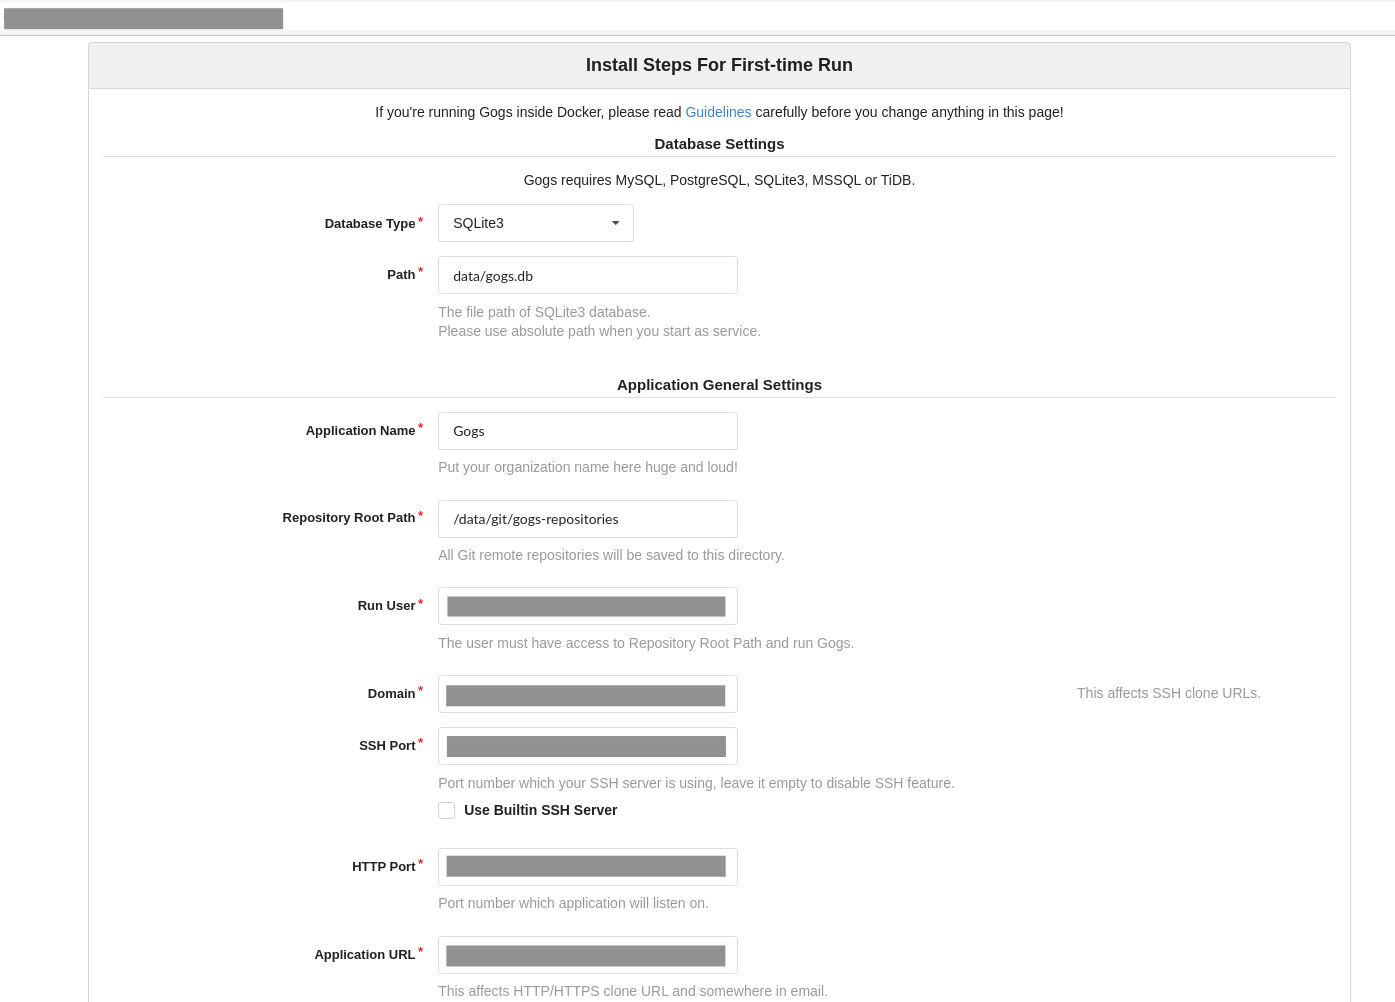Click 'Port number which your SSH server' hint
This screenshot has width=1395, height=1002.
696,783
